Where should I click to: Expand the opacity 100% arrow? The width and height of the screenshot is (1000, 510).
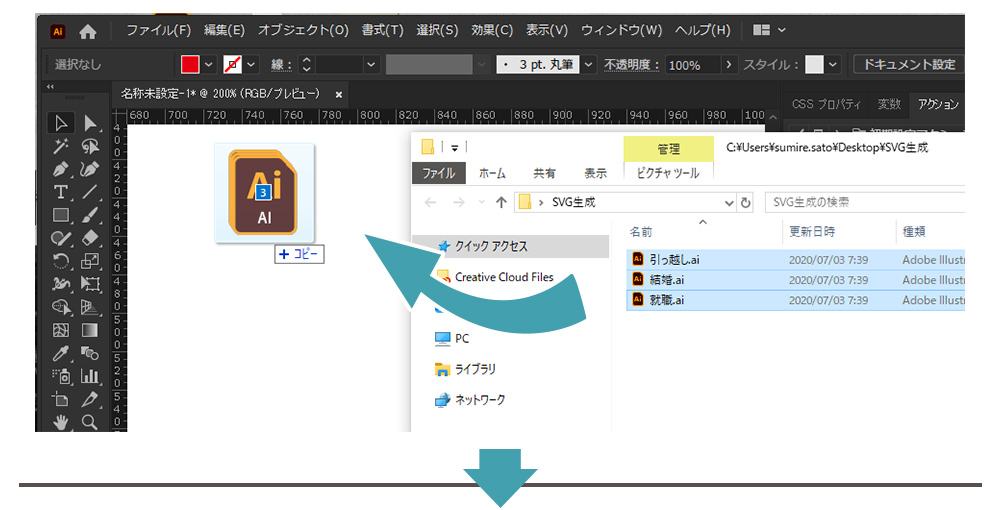pyautogui.click(x=729, y=64)
